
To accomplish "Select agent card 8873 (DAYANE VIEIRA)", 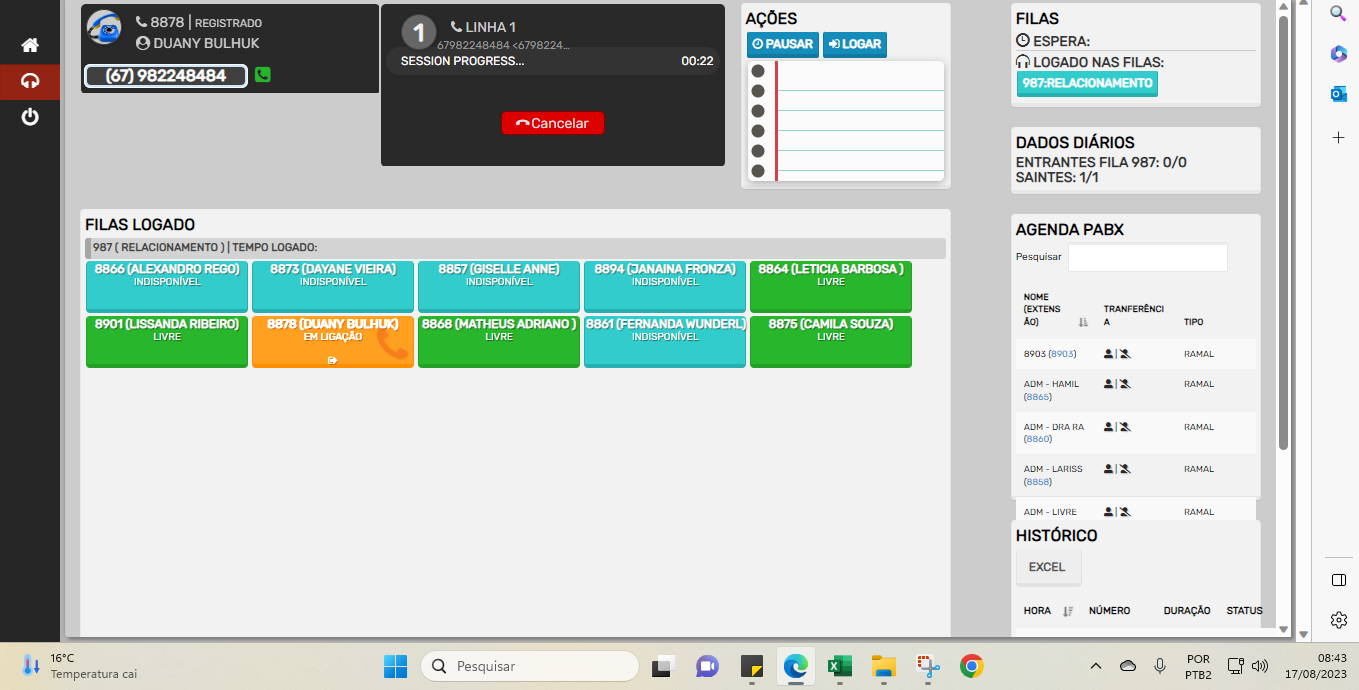I will tap(333, 286).
